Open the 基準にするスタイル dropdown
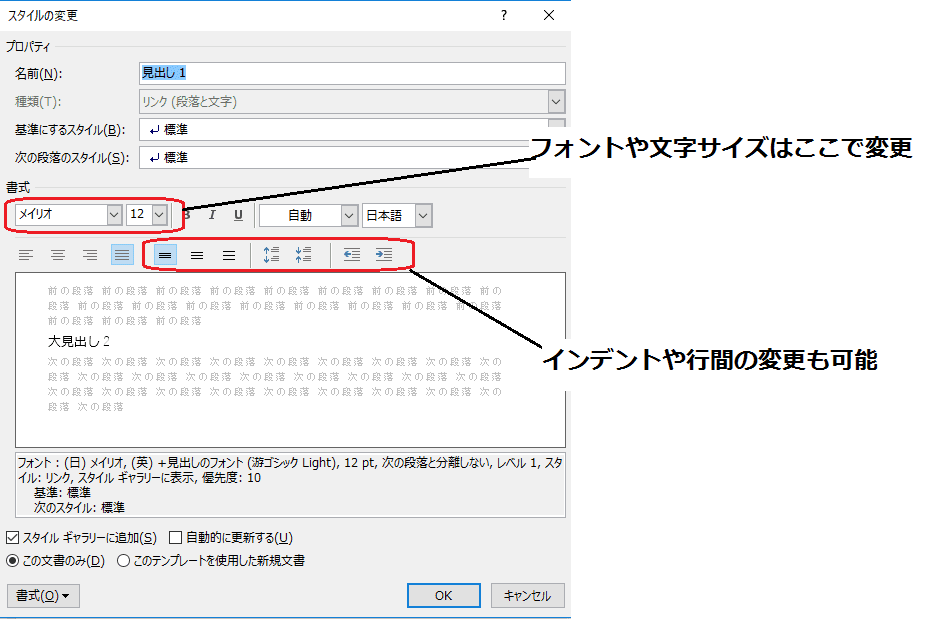Image resolution: width=940 pixels, height=619 pixels. 556,129
